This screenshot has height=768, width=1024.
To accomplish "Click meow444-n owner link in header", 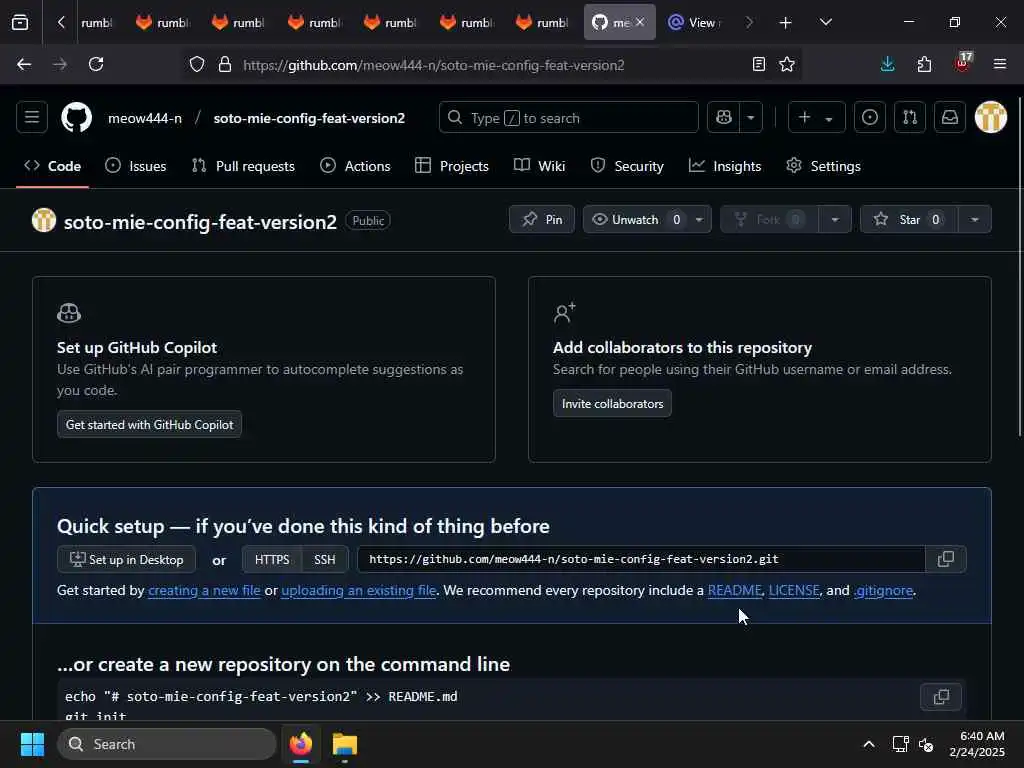I will (145, 118).
